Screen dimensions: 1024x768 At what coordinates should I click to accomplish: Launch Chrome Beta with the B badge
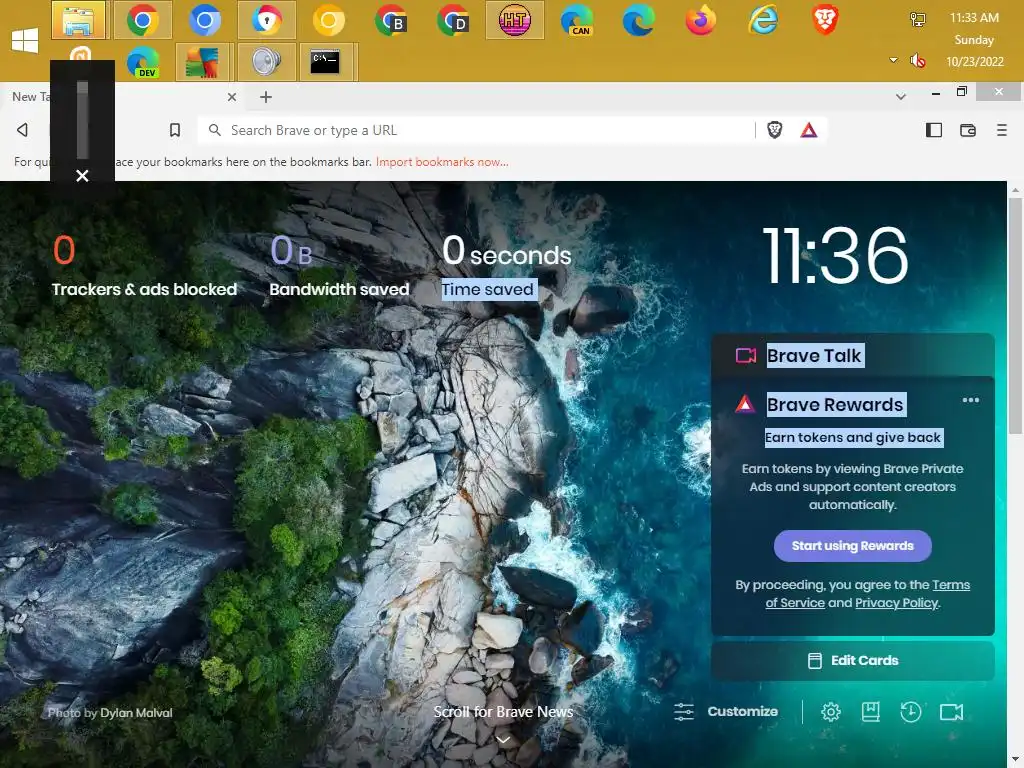click(391, 20)
